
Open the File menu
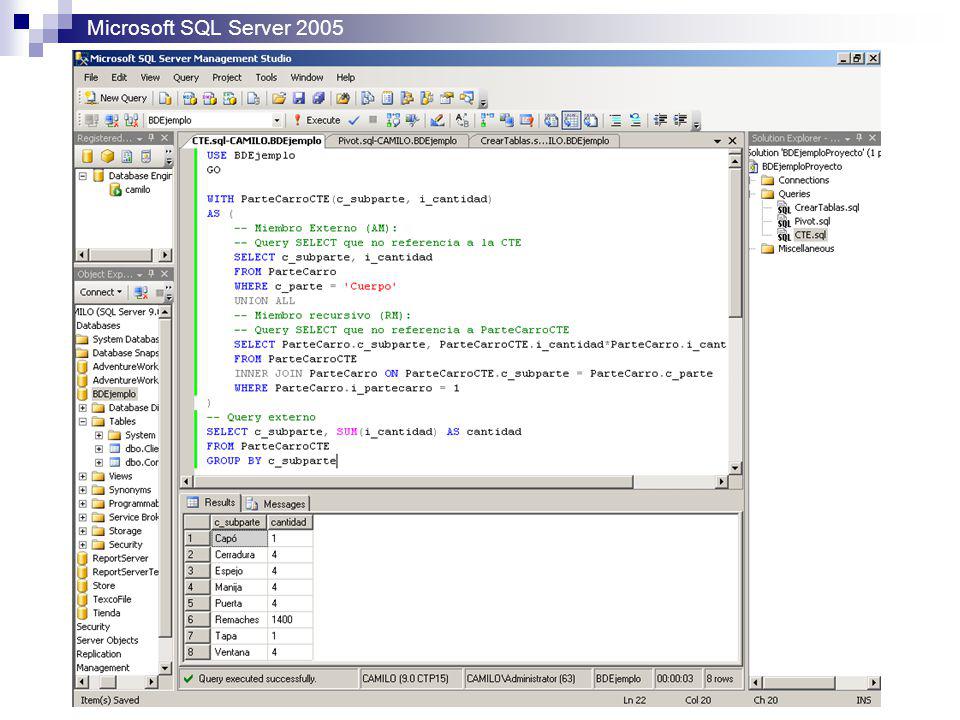tap(91, 77)
